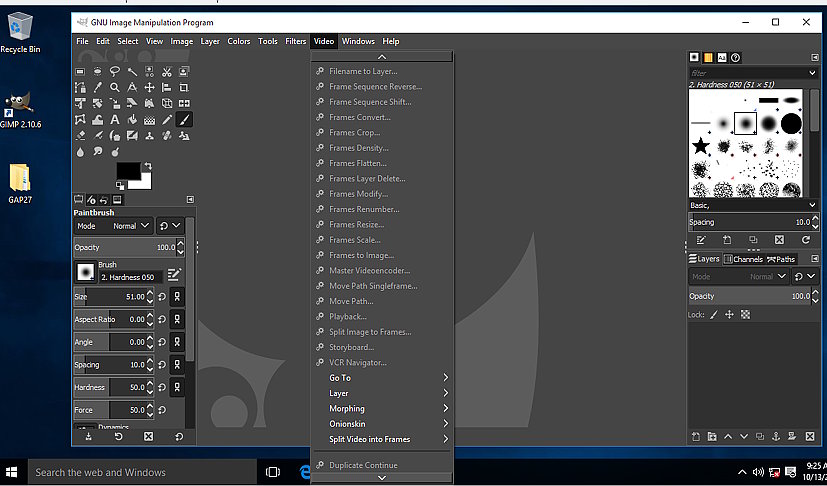Select the Move tool

coord(150,87)
